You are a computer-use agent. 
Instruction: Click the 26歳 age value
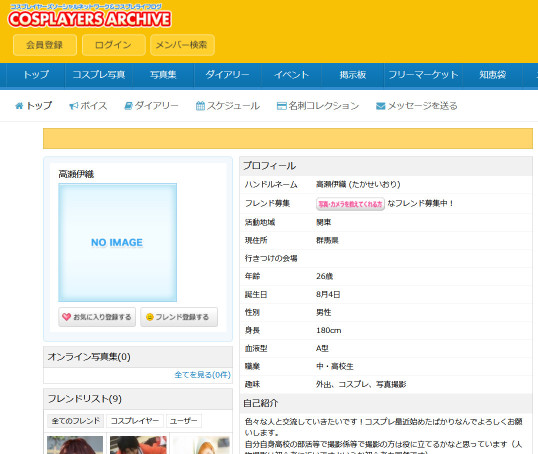[x=325, y=276]
